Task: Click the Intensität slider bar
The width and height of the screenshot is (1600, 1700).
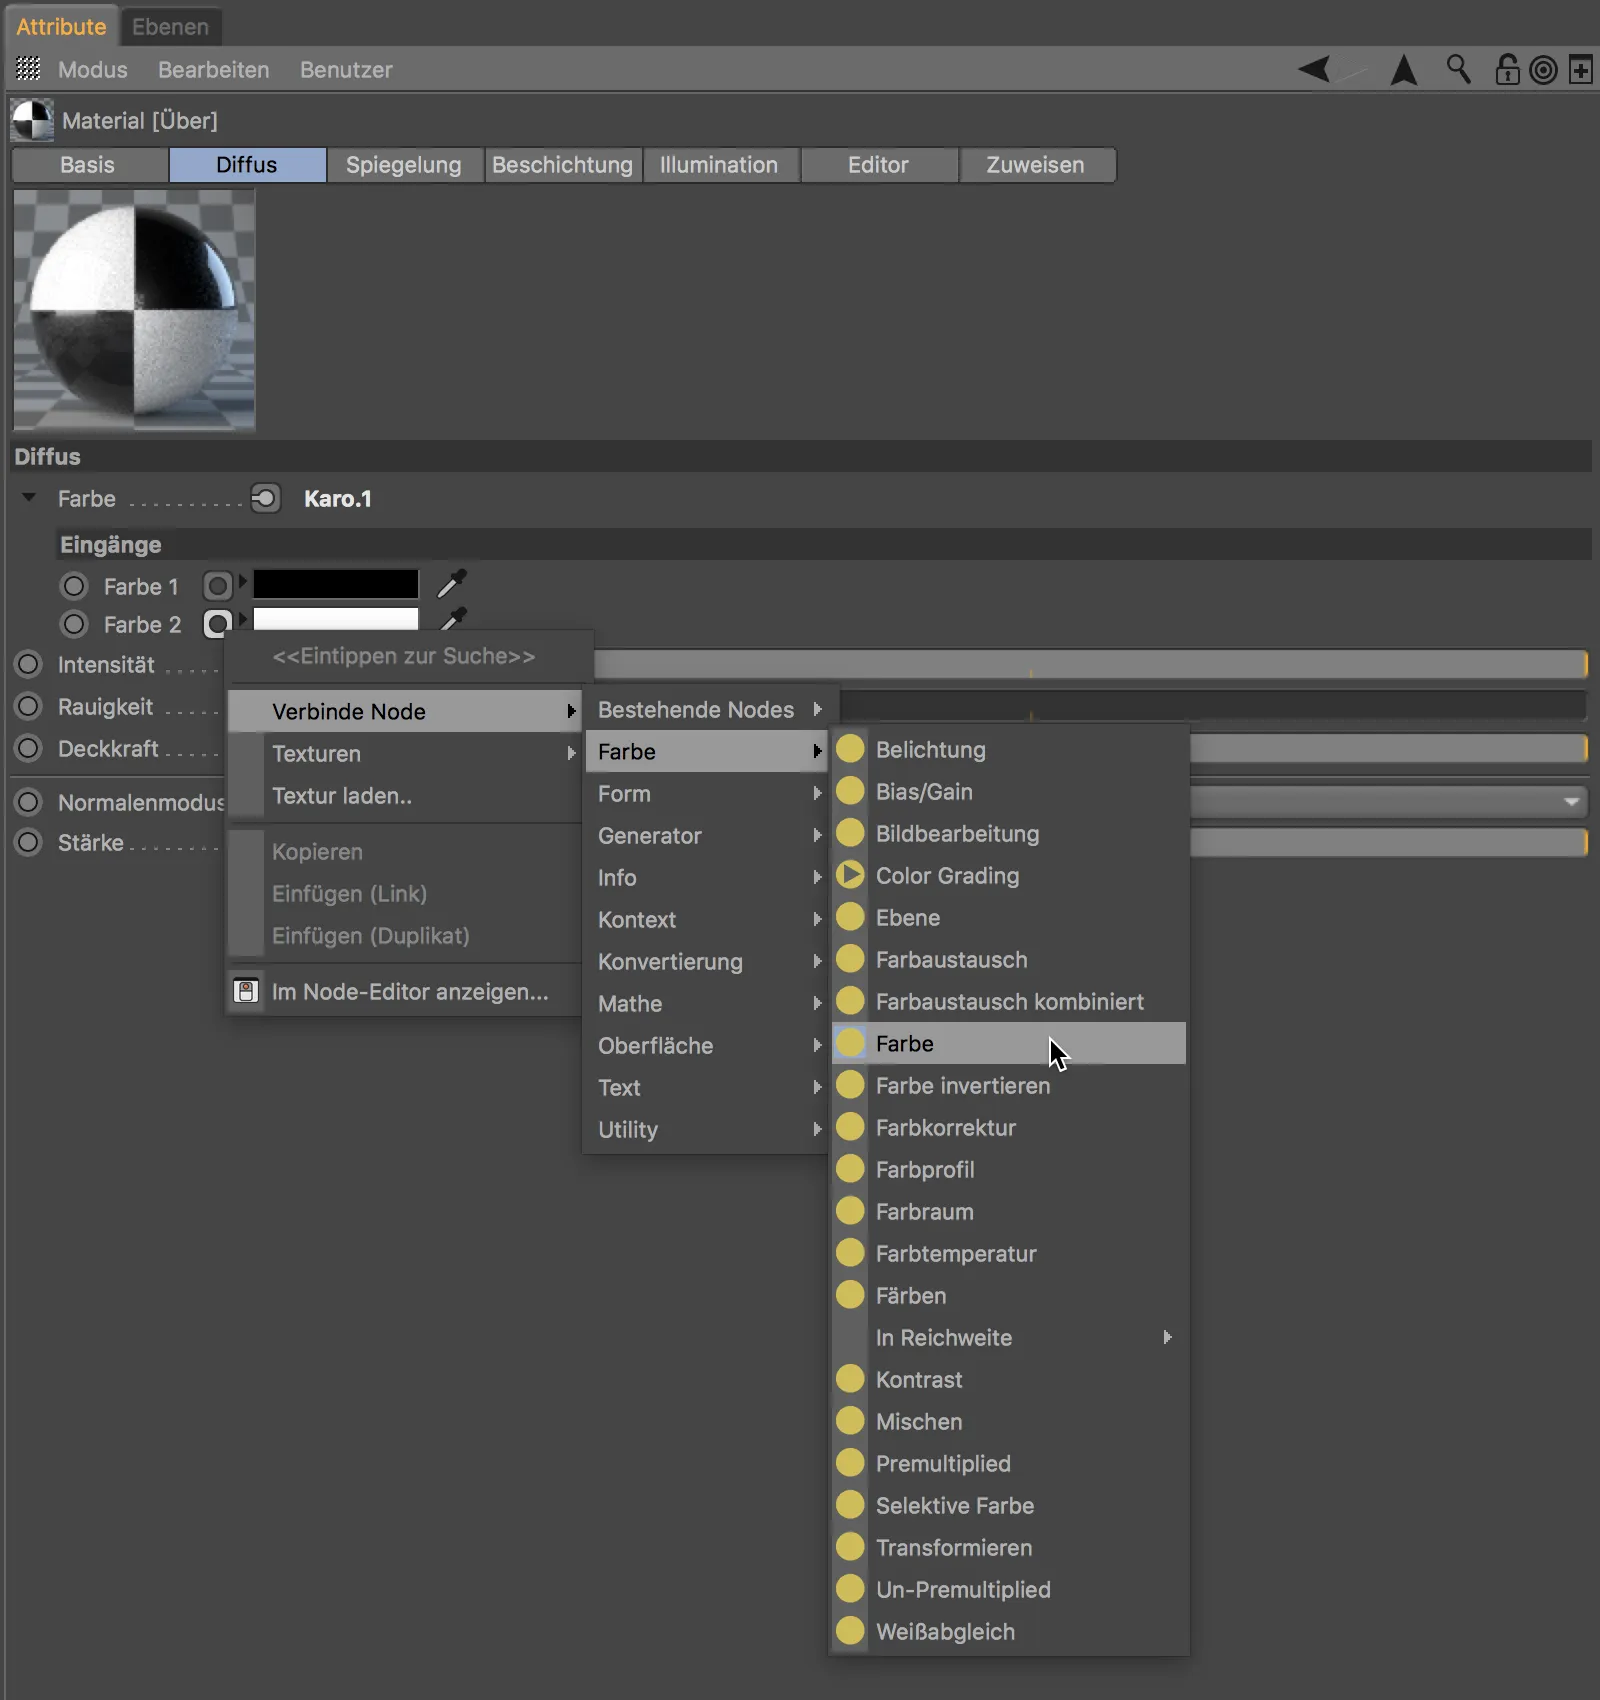Action: click(1090, 664)
